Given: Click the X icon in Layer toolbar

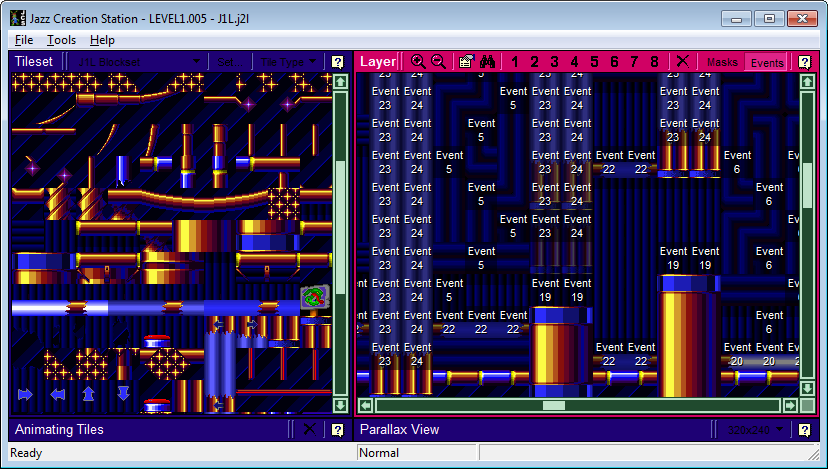Looking at the screenshot, I should (682, 61).
